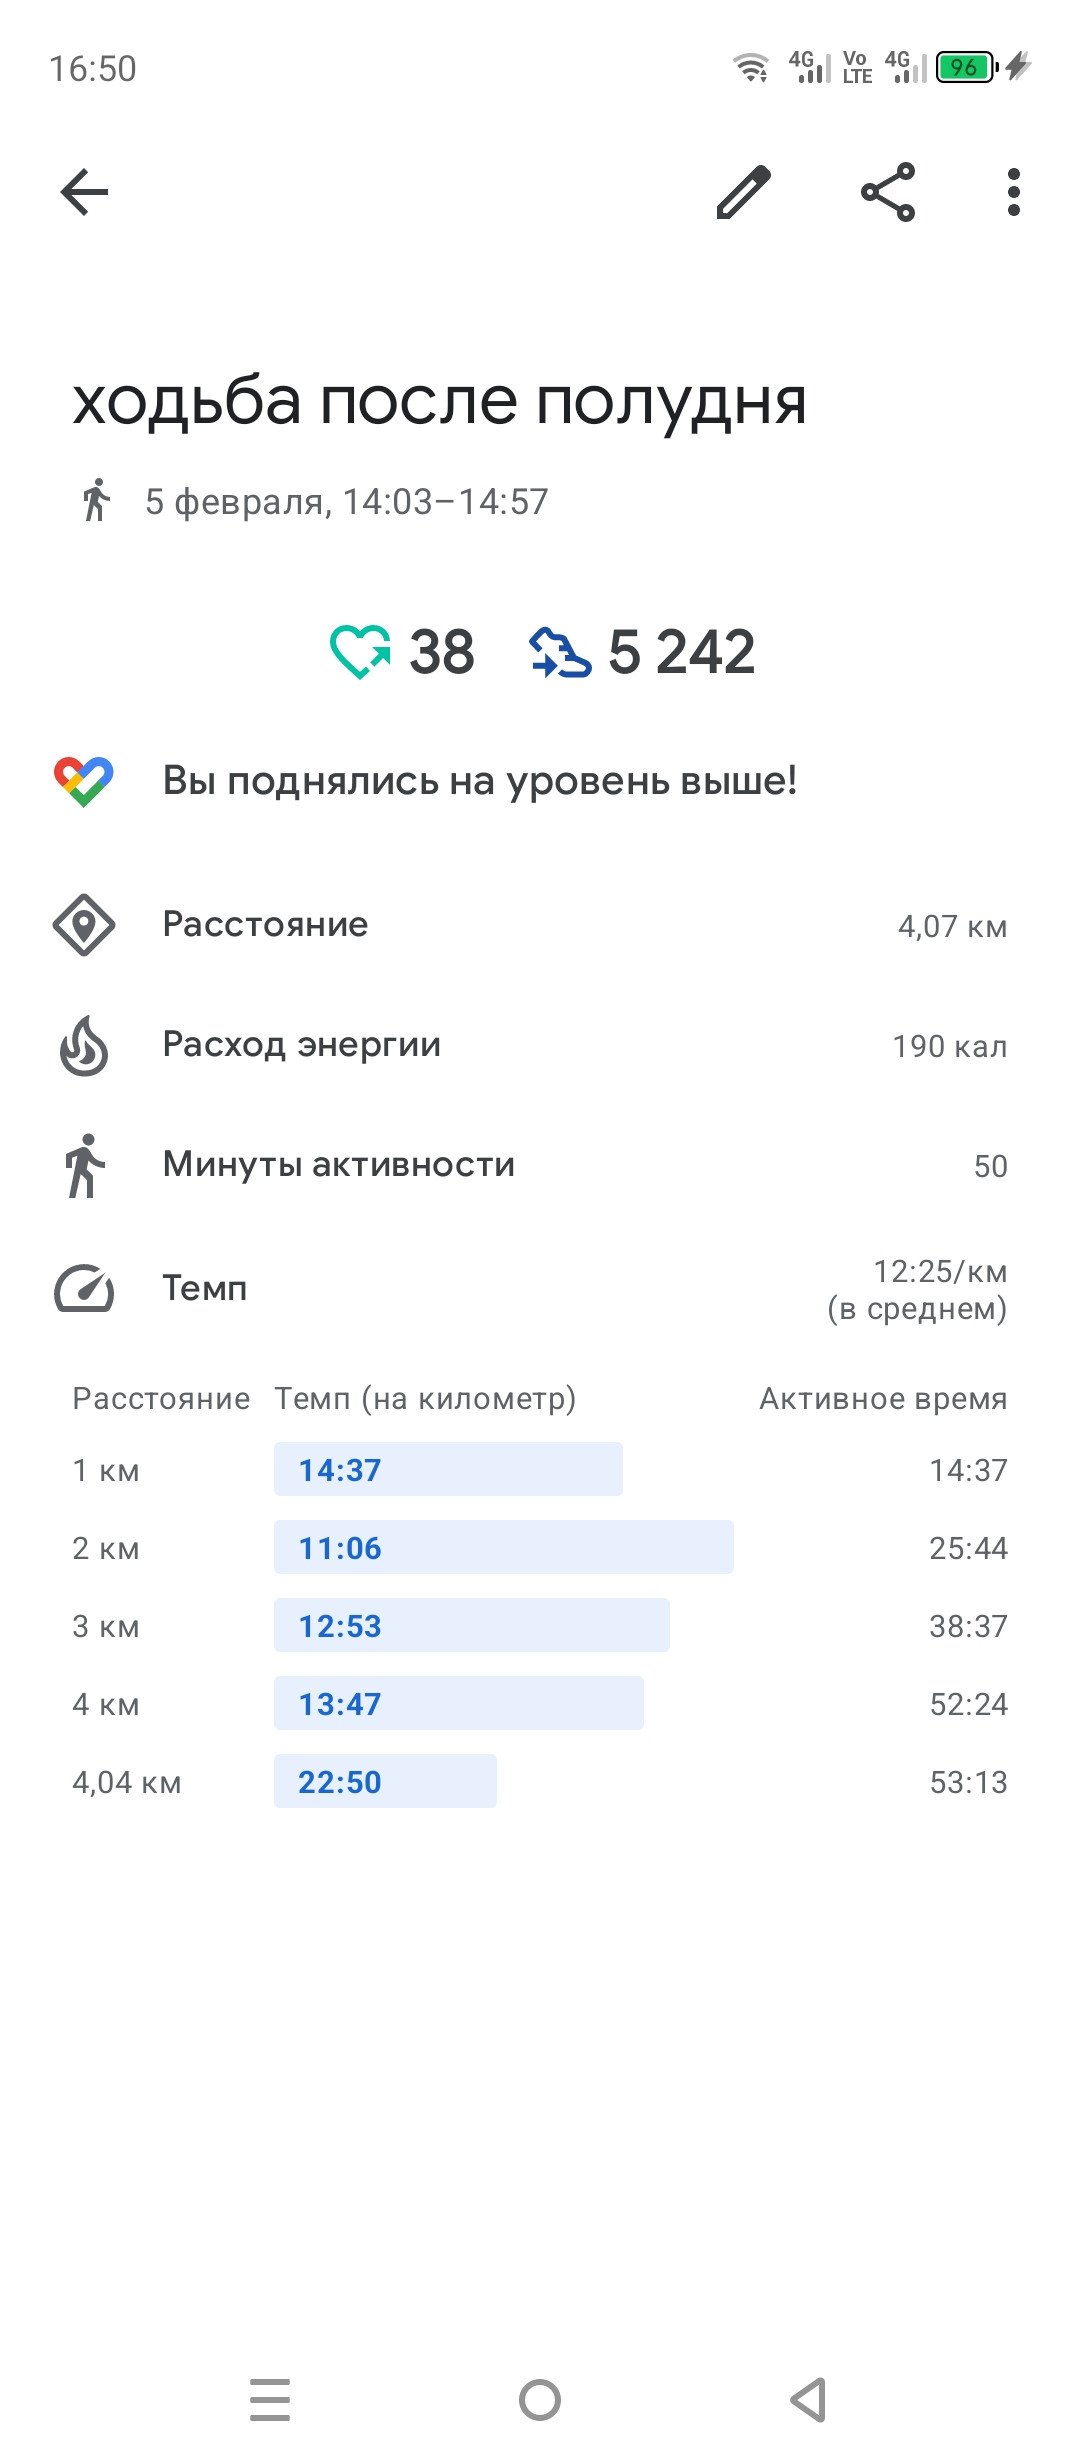Tap the Минуты активности walking icon

pos(85,1165)
